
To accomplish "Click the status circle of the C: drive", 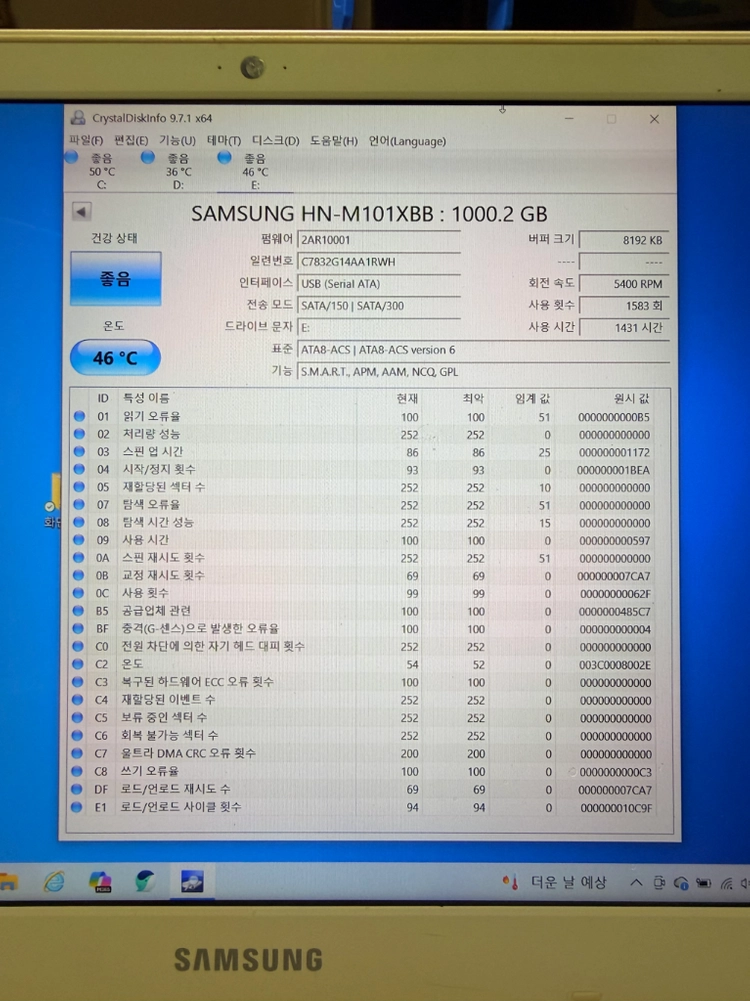I will tap(71, 157).
